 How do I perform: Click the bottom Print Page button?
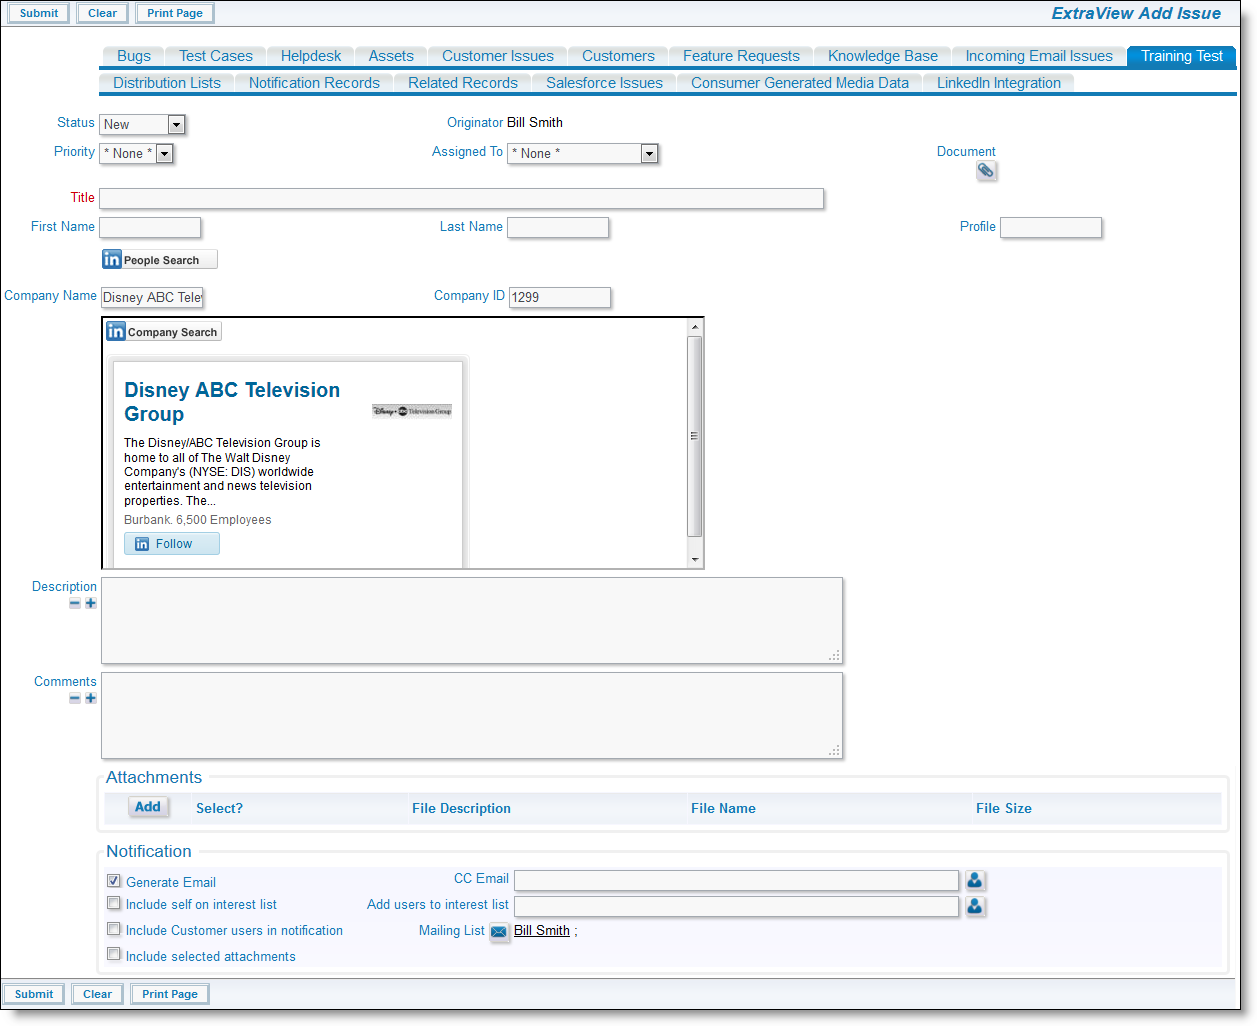tap(170, 994)
